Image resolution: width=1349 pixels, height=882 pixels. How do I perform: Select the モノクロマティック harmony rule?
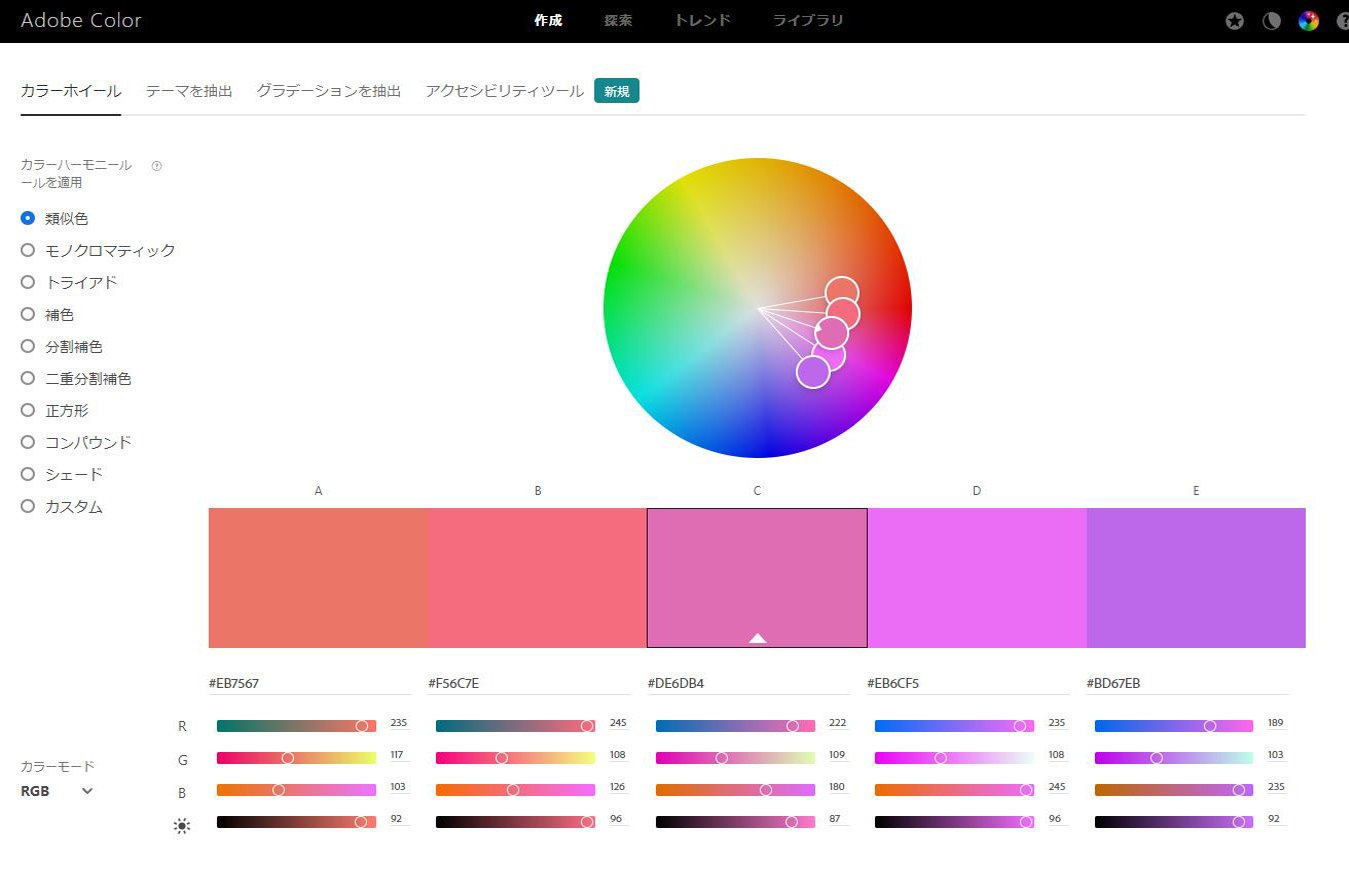coord(28,250)
